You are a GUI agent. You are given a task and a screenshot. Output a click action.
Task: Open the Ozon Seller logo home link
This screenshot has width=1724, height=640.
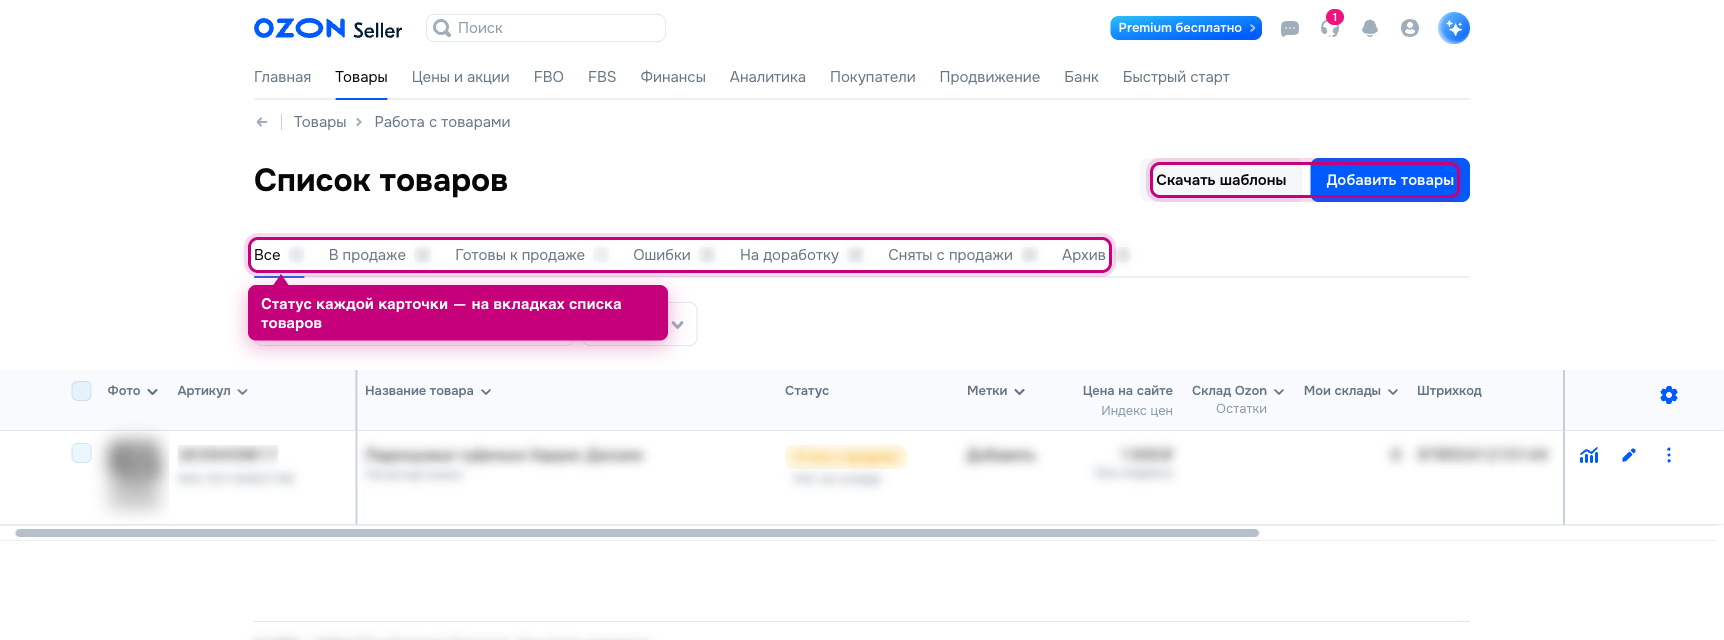coord(328,29)
